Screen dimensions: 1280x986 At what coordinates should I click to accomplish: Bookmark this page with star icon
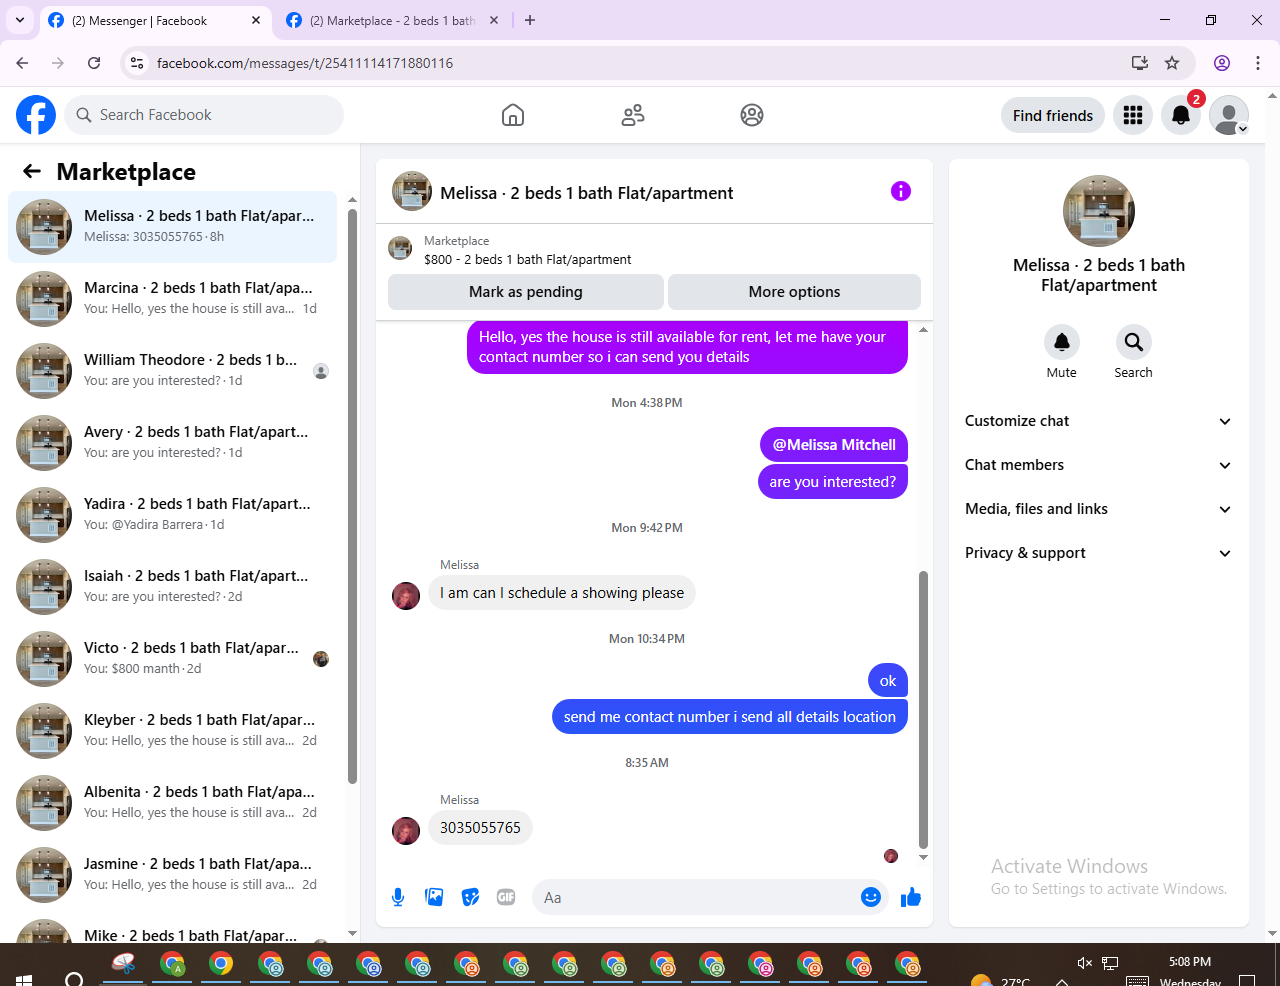[1172, 63]
